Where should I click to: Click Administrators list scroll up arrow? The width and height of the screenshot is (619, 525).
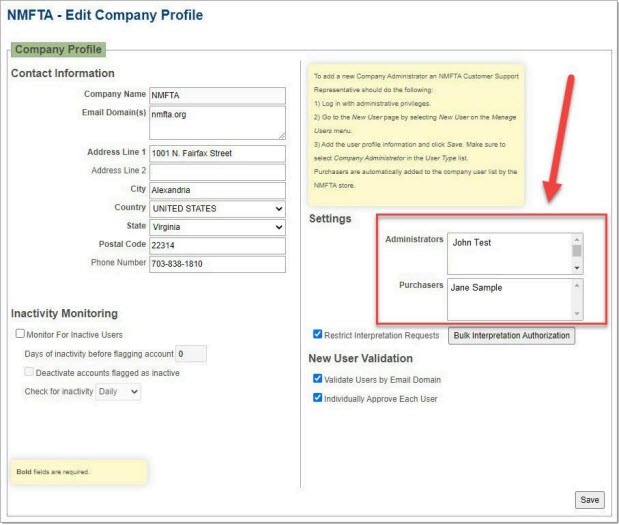[x=577, y=240]
